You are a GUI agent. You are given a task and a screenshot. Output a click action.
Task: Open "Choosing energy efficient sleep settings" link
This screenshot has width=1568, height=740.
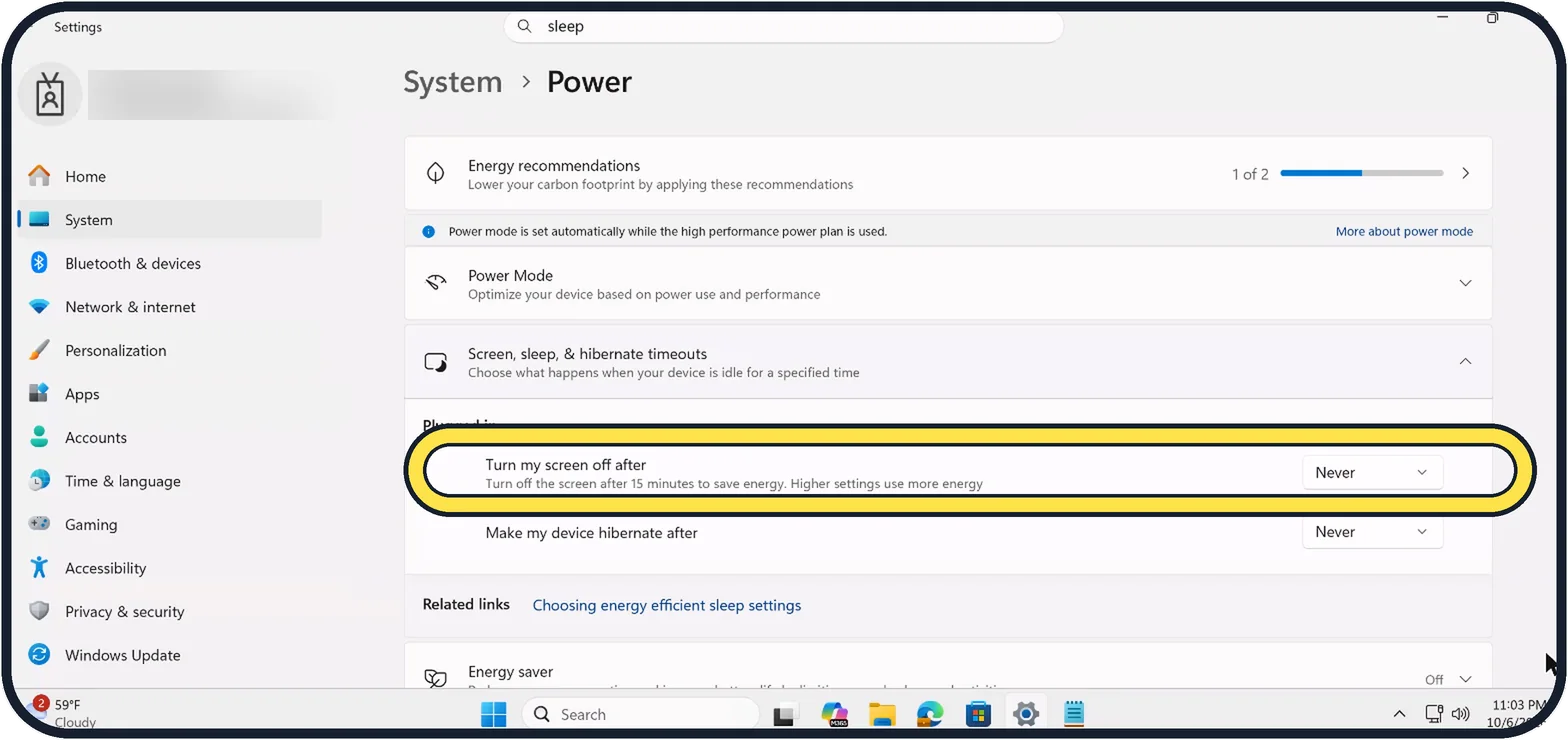coord(667,605)
